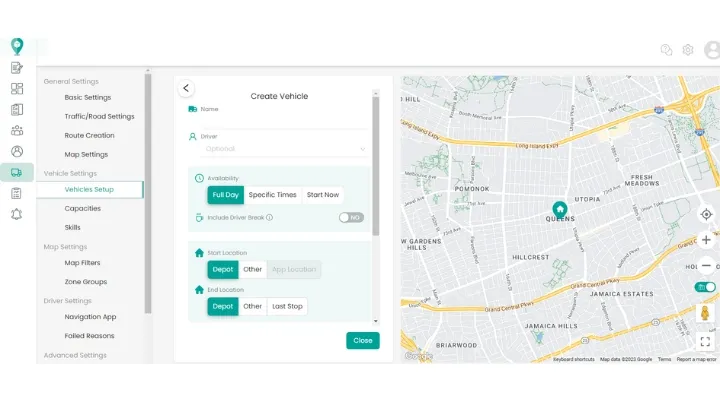Toggle the green map layer switch

coord(705,288)
